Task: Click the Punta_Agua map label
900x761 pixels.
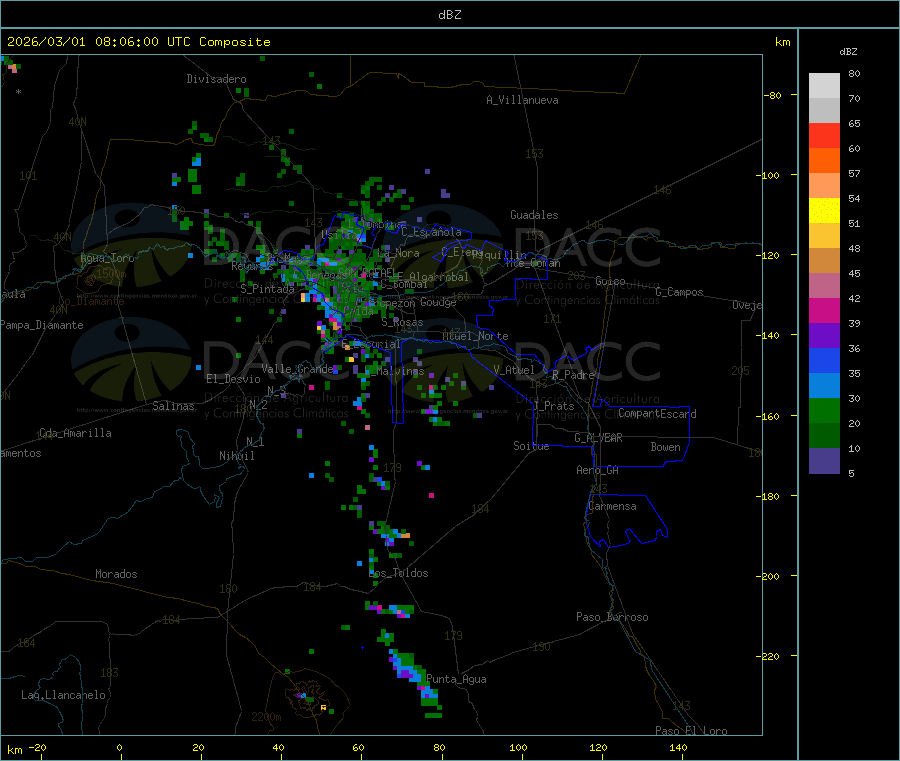Action: pyautogui.click(x=456, y=679)
